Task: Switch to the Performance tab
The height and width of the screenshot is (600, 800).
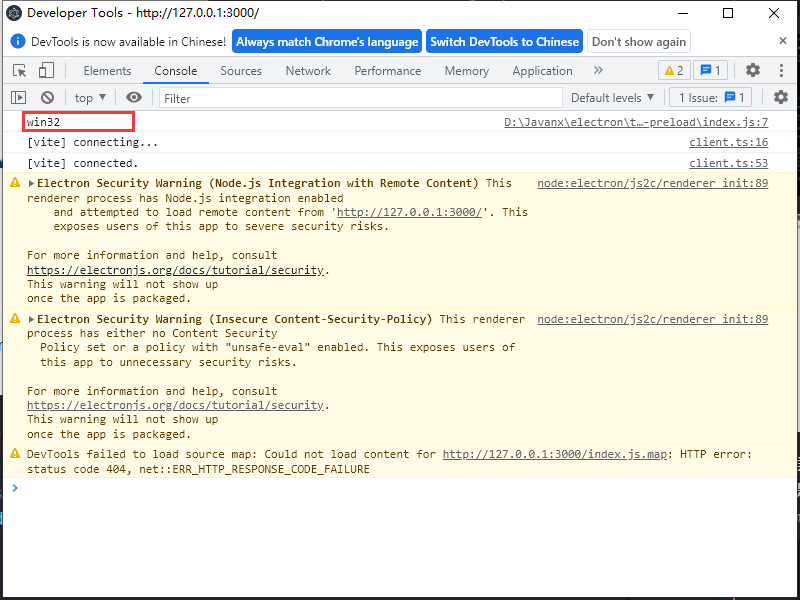Action: (388, 71)
